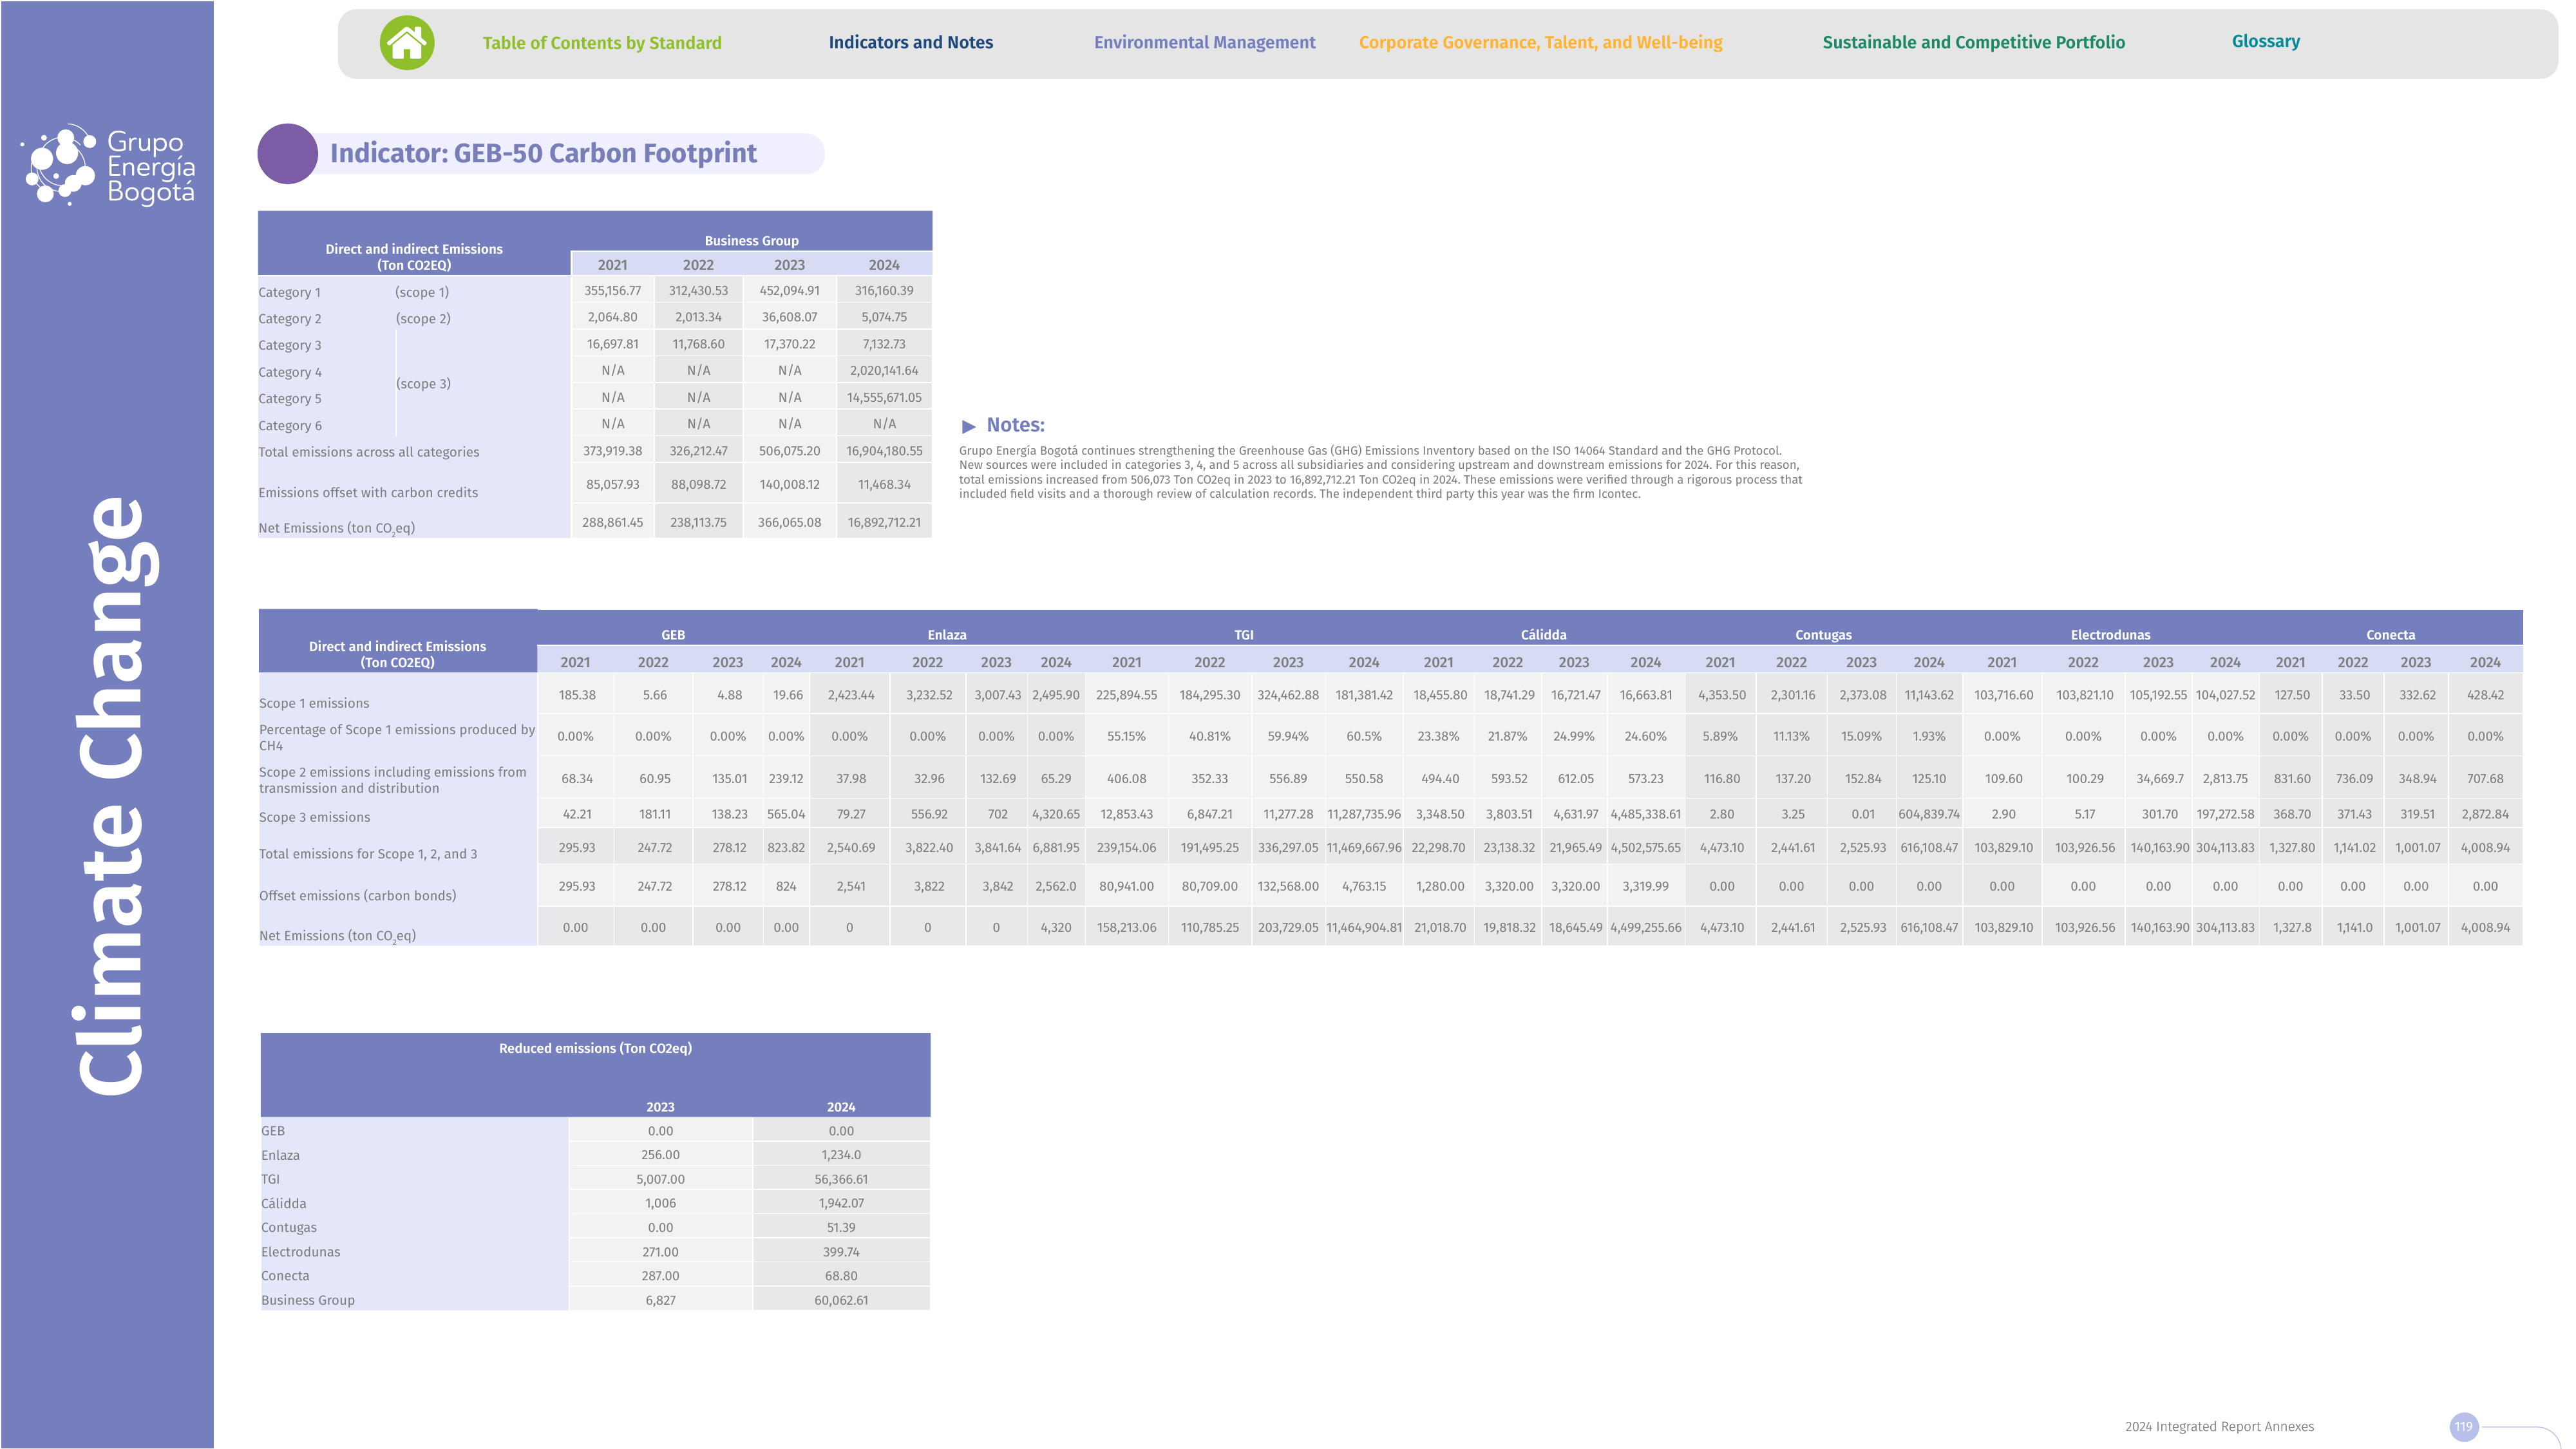This screenshot has height=1449, width=2576.
Task: Click the Cálidda column group header
Action: click(x=1543, y=634)
